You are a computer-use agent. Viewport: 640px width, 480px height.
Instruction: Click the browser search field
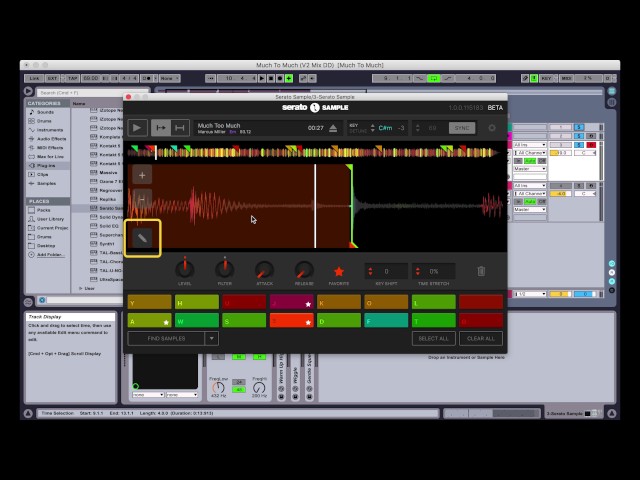pyautogui.click(x=93, y=93)
